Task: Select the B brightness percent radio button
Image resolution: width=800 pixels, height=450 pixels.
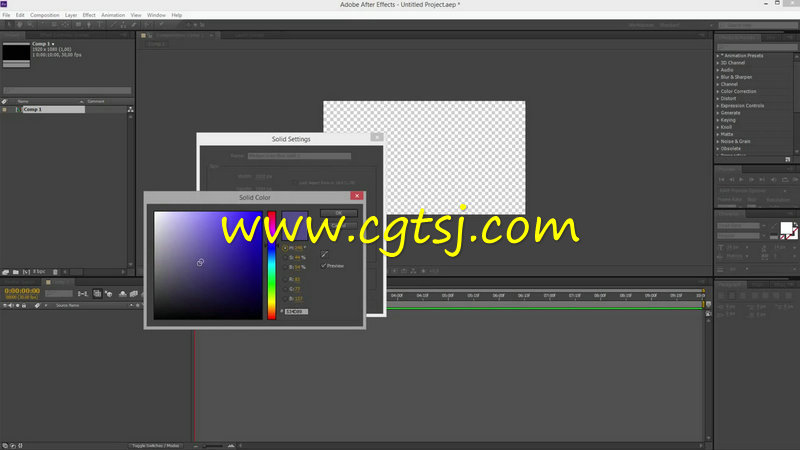Action: [x=285, y=267]
